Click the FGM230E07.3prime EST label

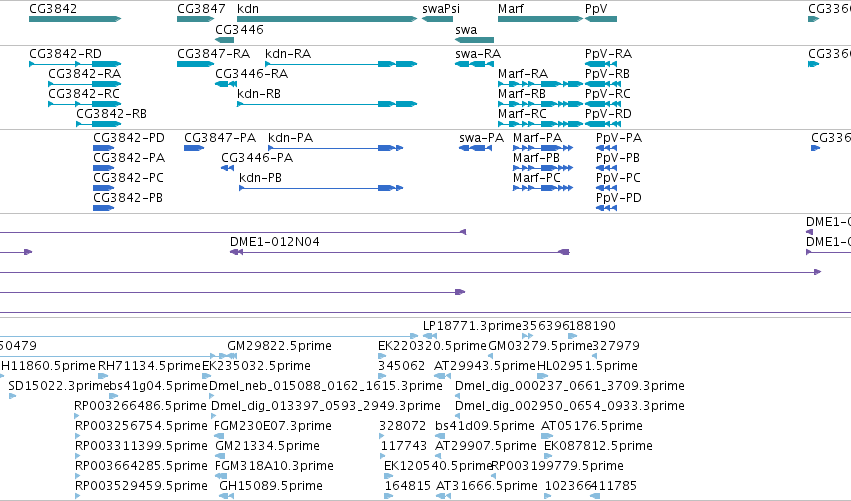(x=273, y=426)
